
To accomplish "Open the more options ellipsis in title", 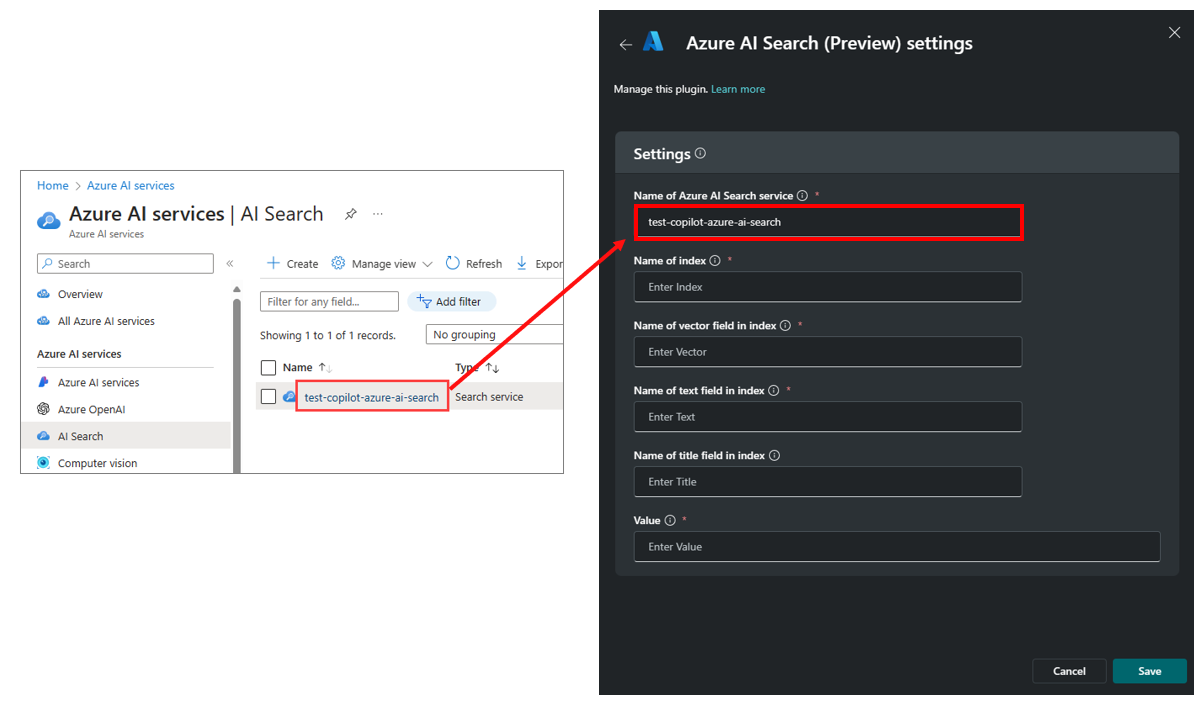I will pyautogui.click(x=378, y=214).
